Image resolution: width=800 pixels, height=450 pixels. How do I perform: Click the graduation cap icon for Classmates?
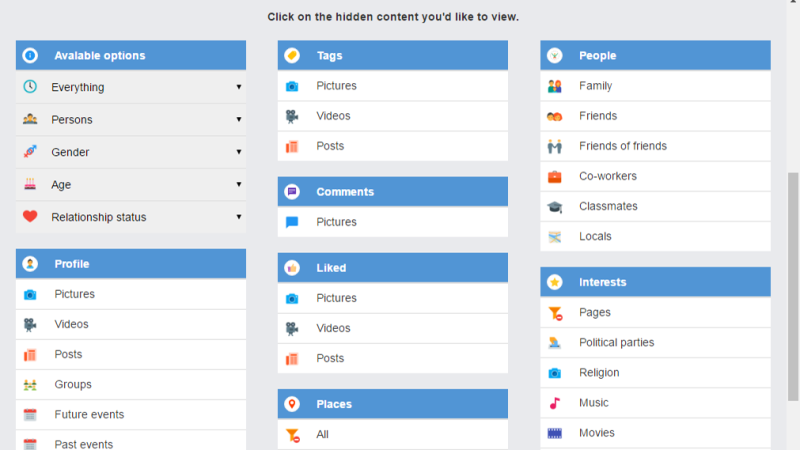(x=554, y=207)
